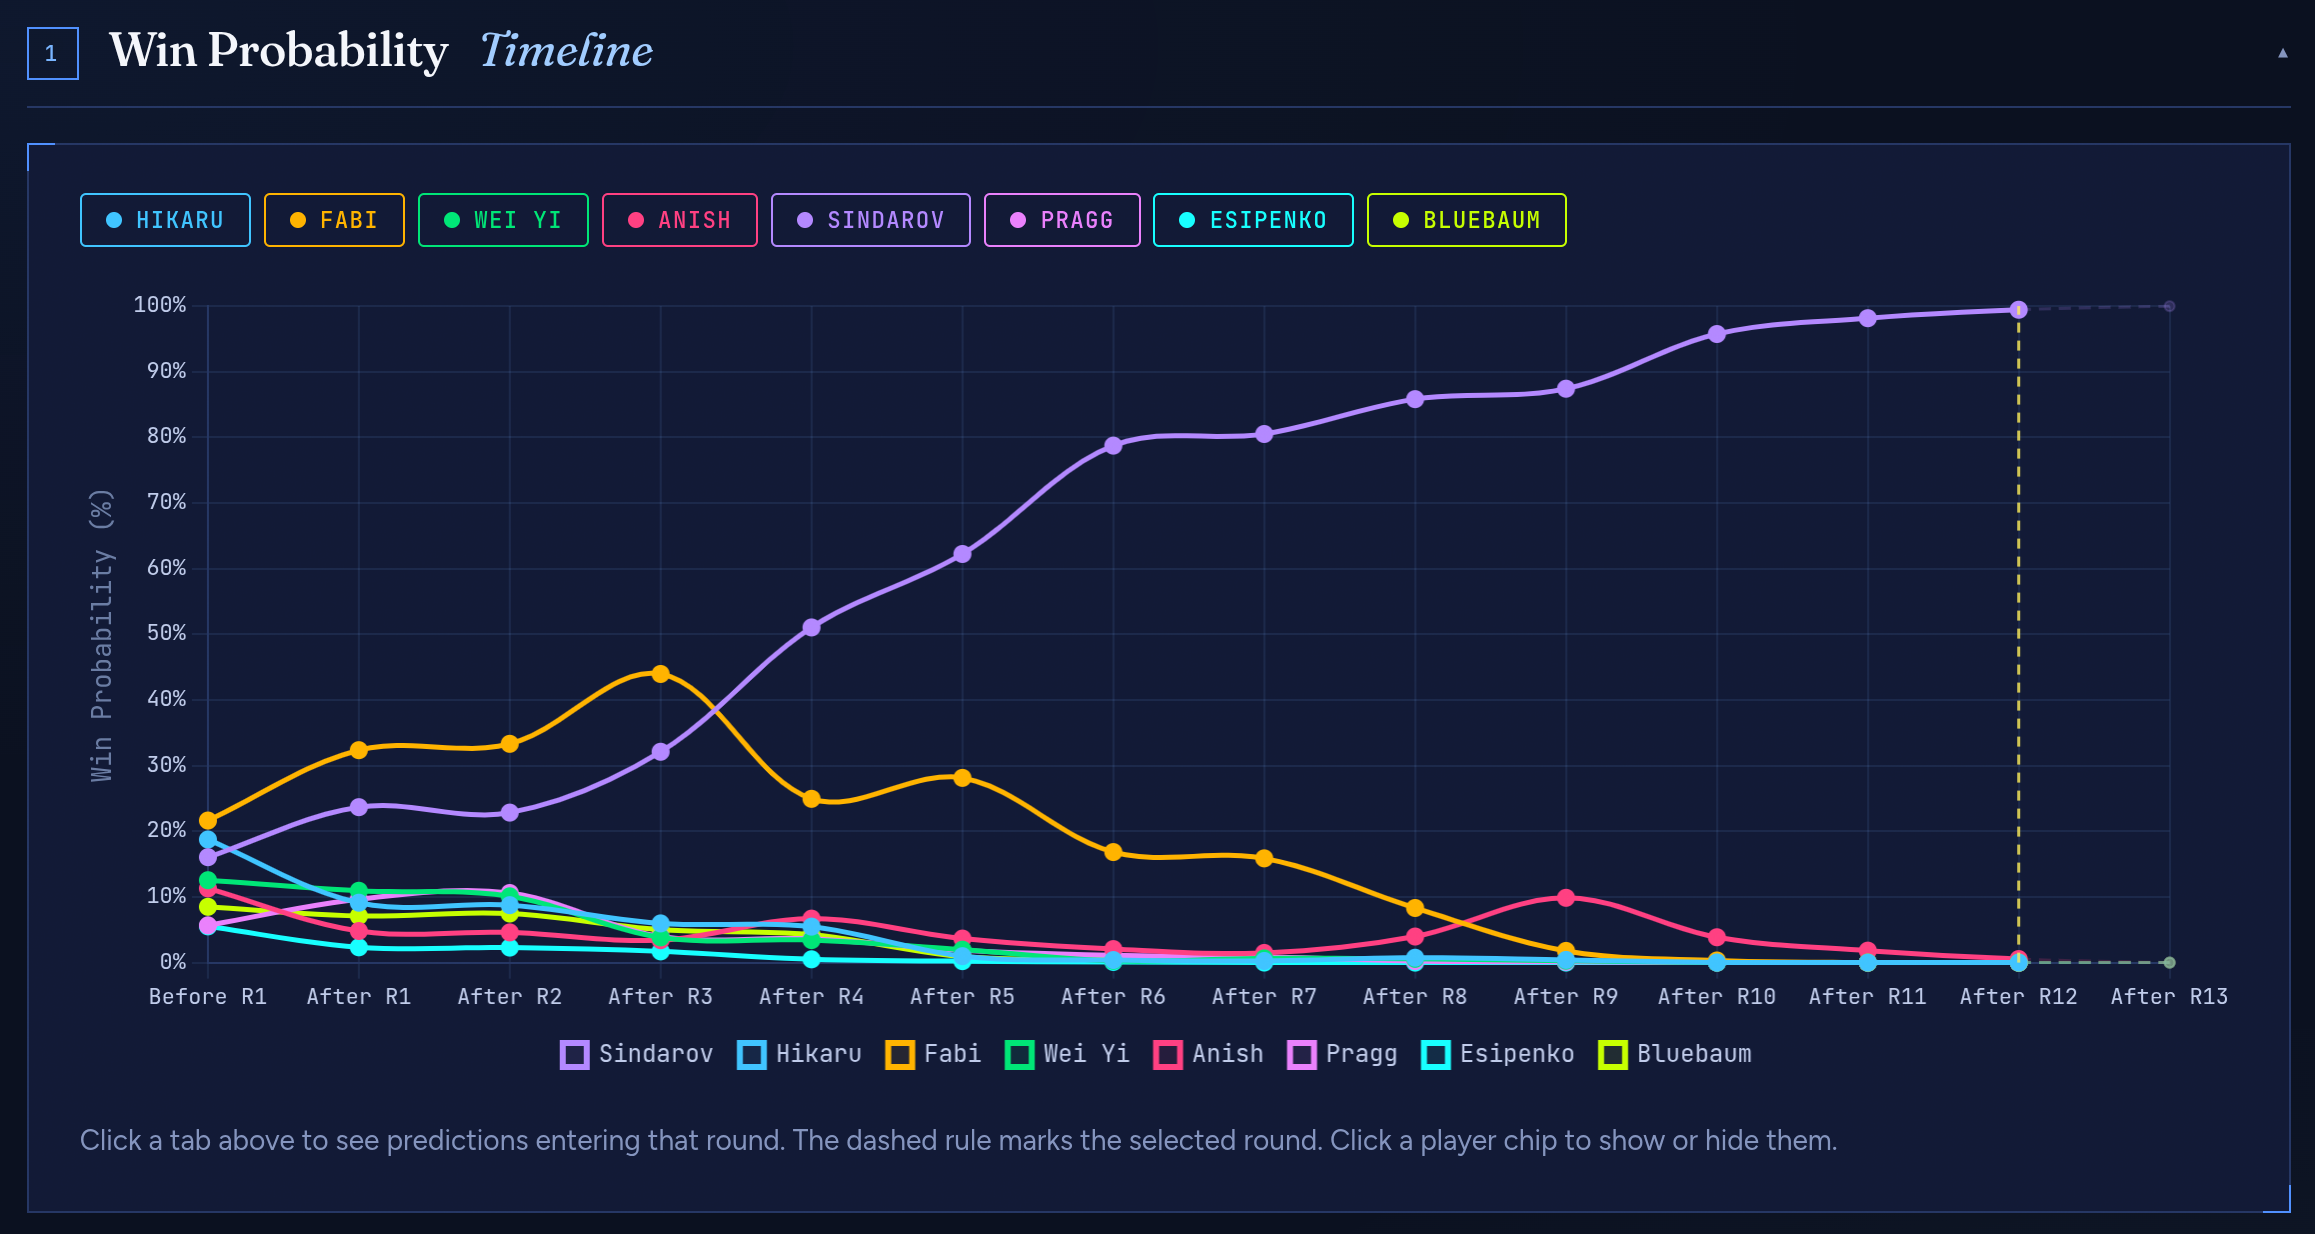Toggle the ESIPENKO chip
The image size is (2315, 1234).
[x=1252, y=220]
